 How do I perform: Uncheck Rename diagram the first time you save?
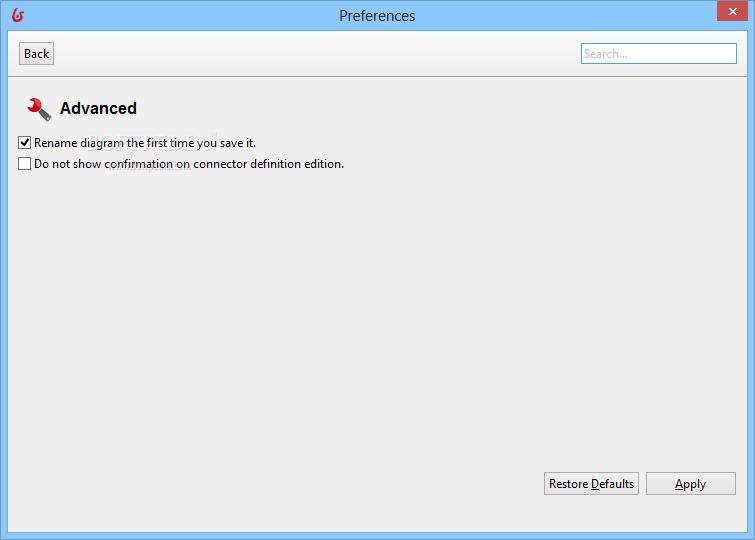tap(25, 143)
